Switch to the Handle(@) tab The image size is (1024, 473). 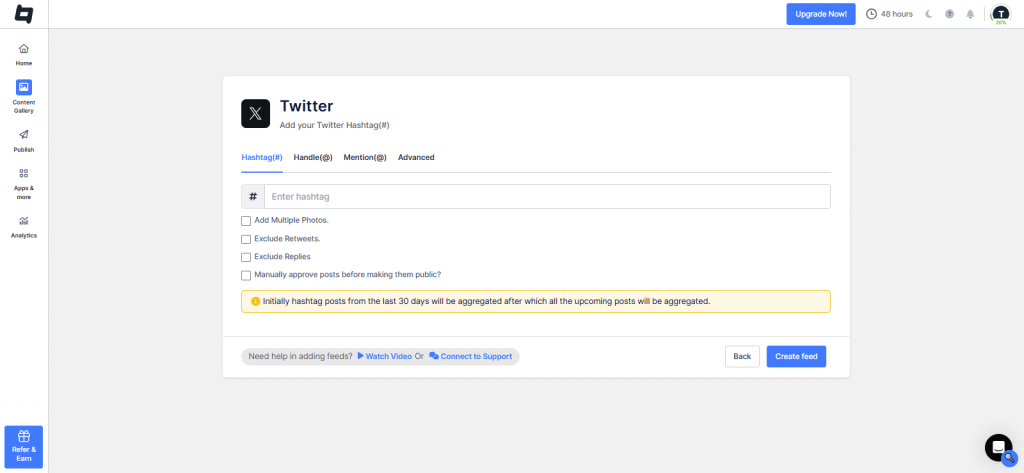point(313,157)
